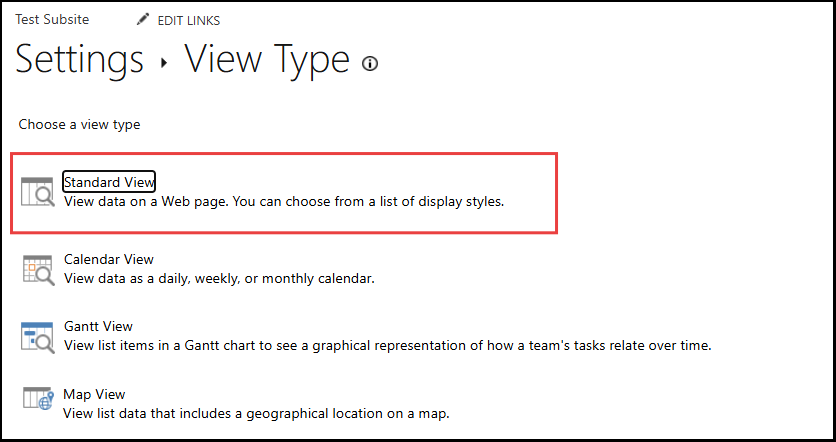Click the daily, weekly, monthly calendar description
The height and width of the screenshot is (442, 836).
pos(219,278)
